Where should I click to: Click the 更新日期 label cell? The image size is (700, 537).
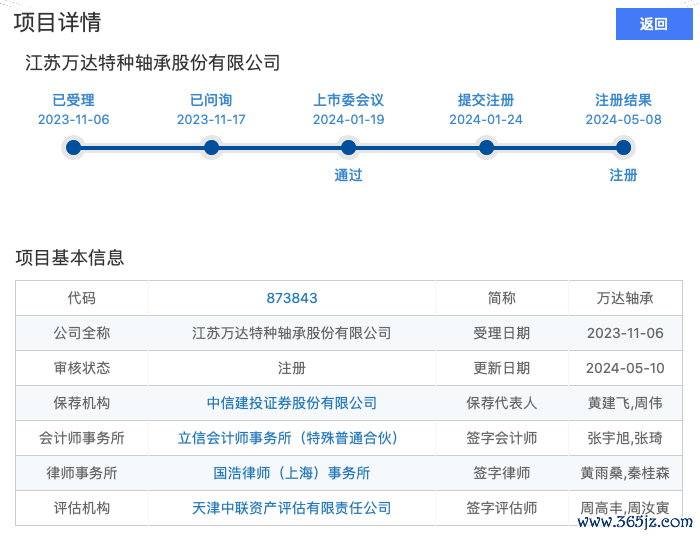click(502, 368)
